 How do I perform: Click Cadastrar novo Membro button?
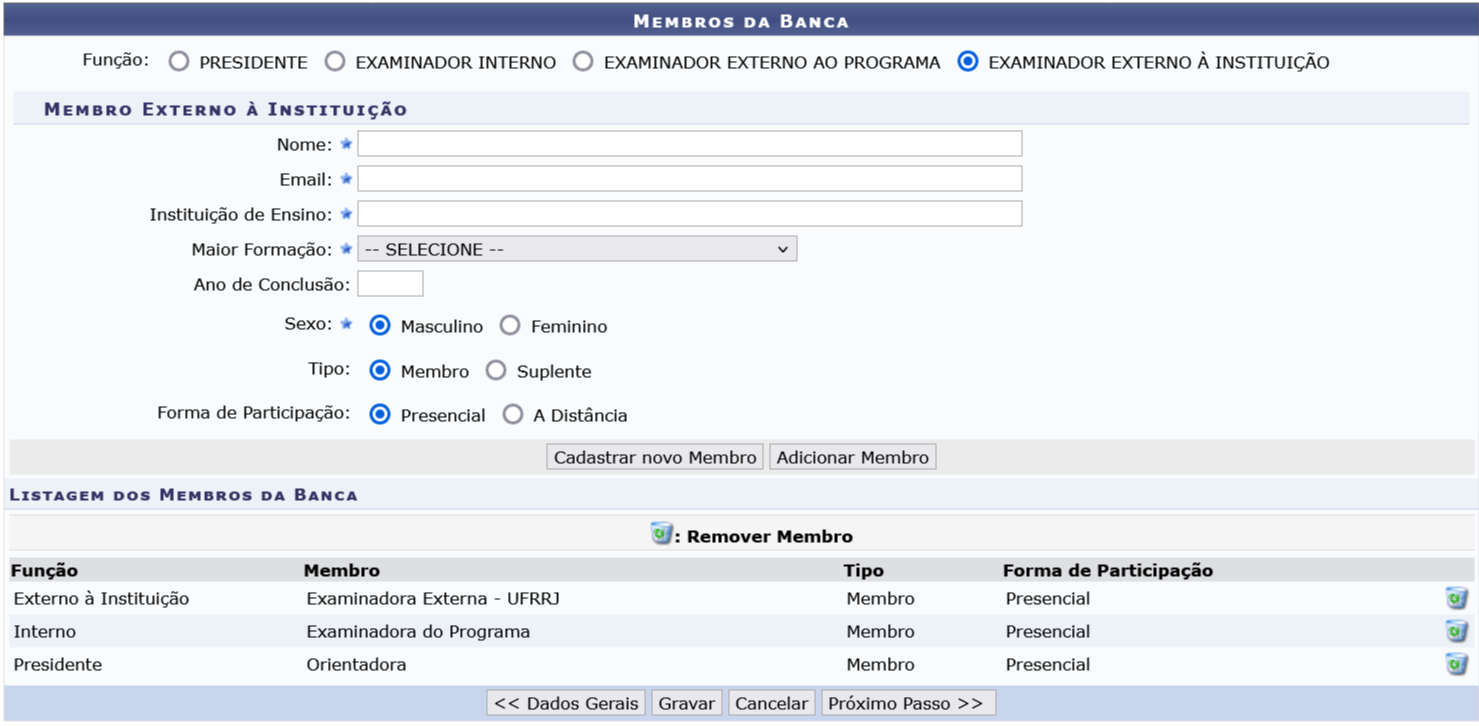pyautogui.click(x=655, y=457)
